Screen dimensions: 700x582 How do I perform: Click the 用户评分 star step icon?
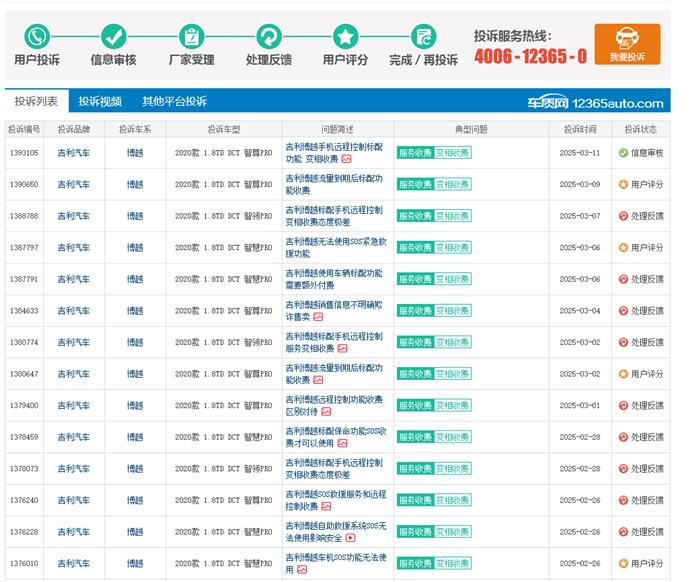346,37
